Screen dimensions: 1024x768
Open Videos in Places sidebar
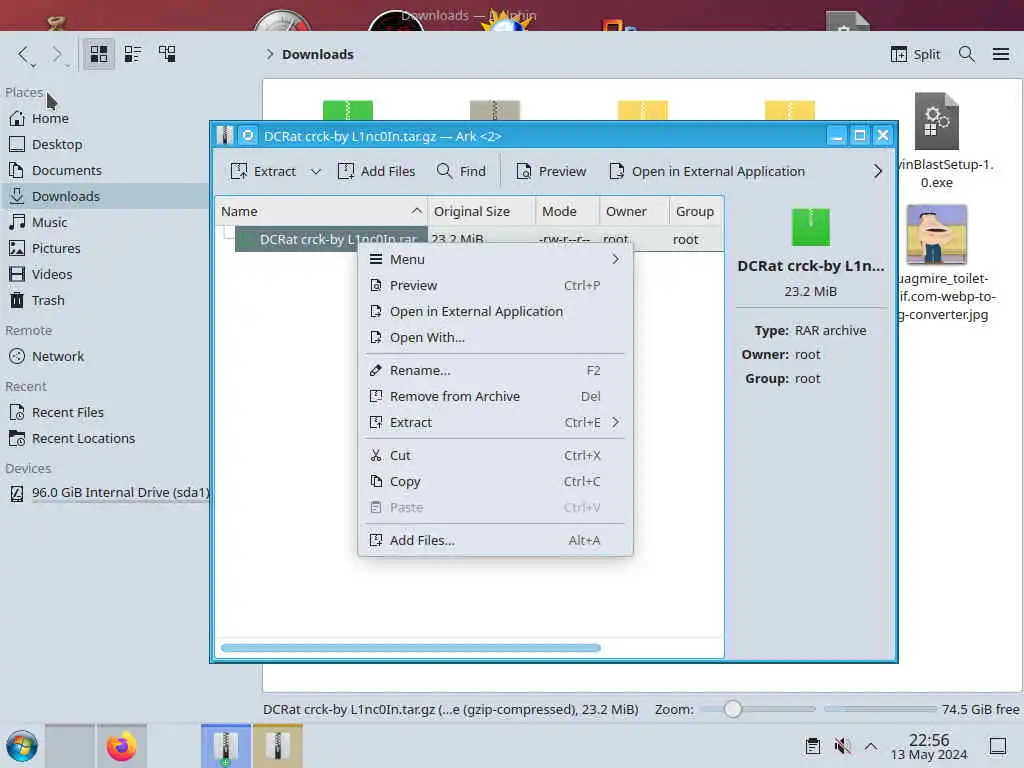click(x=104, y=274)
